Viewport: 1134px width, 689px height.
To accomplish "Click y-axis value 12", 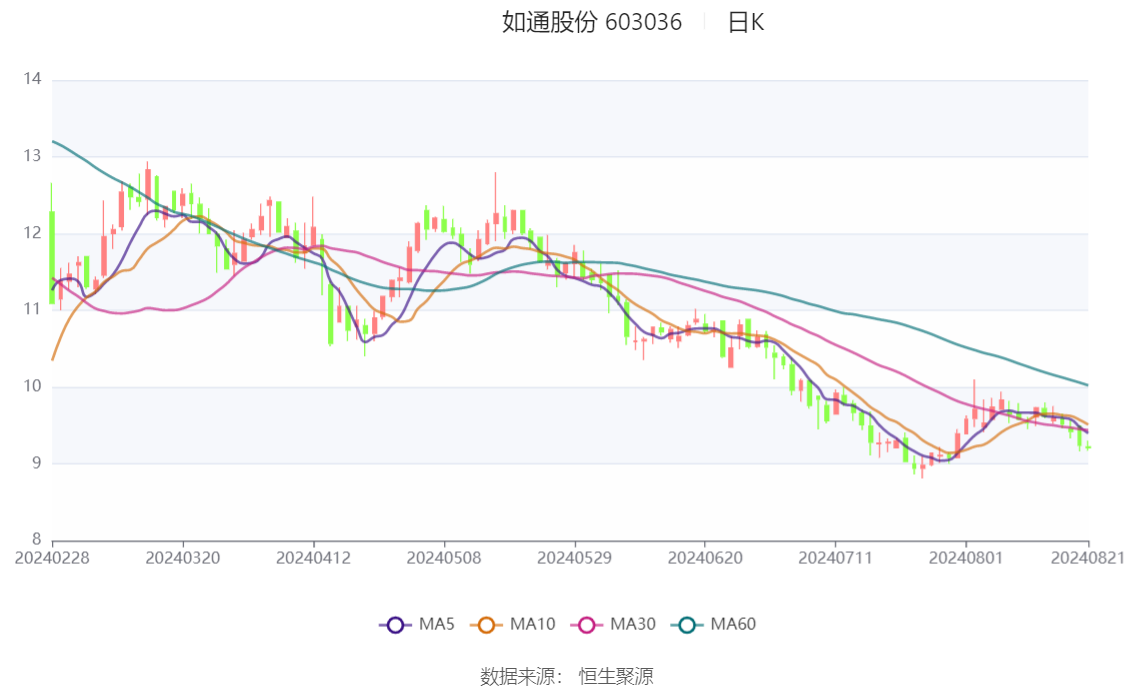I will pos(33,233).
